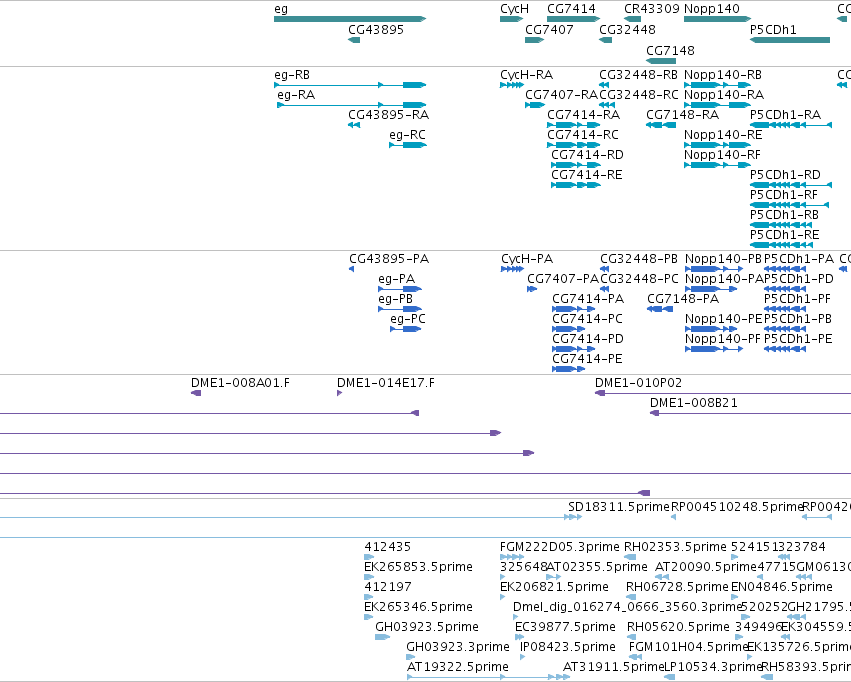
Task: Select transcript CG7407-RA
Action: pyautogui.click(x=535, y=105)
